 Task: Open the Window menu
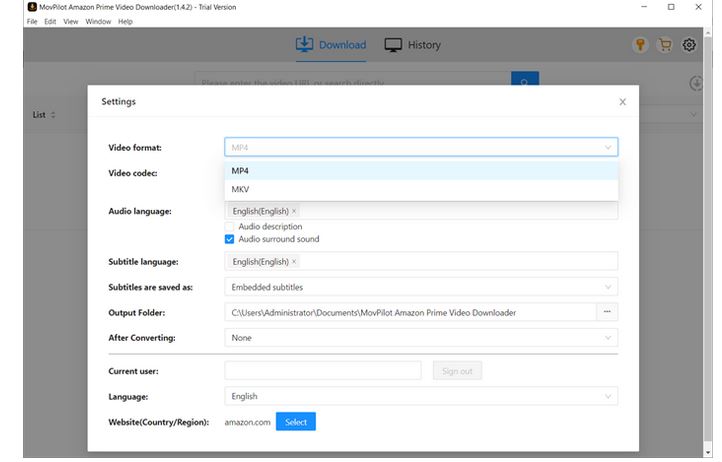point(98,22)
